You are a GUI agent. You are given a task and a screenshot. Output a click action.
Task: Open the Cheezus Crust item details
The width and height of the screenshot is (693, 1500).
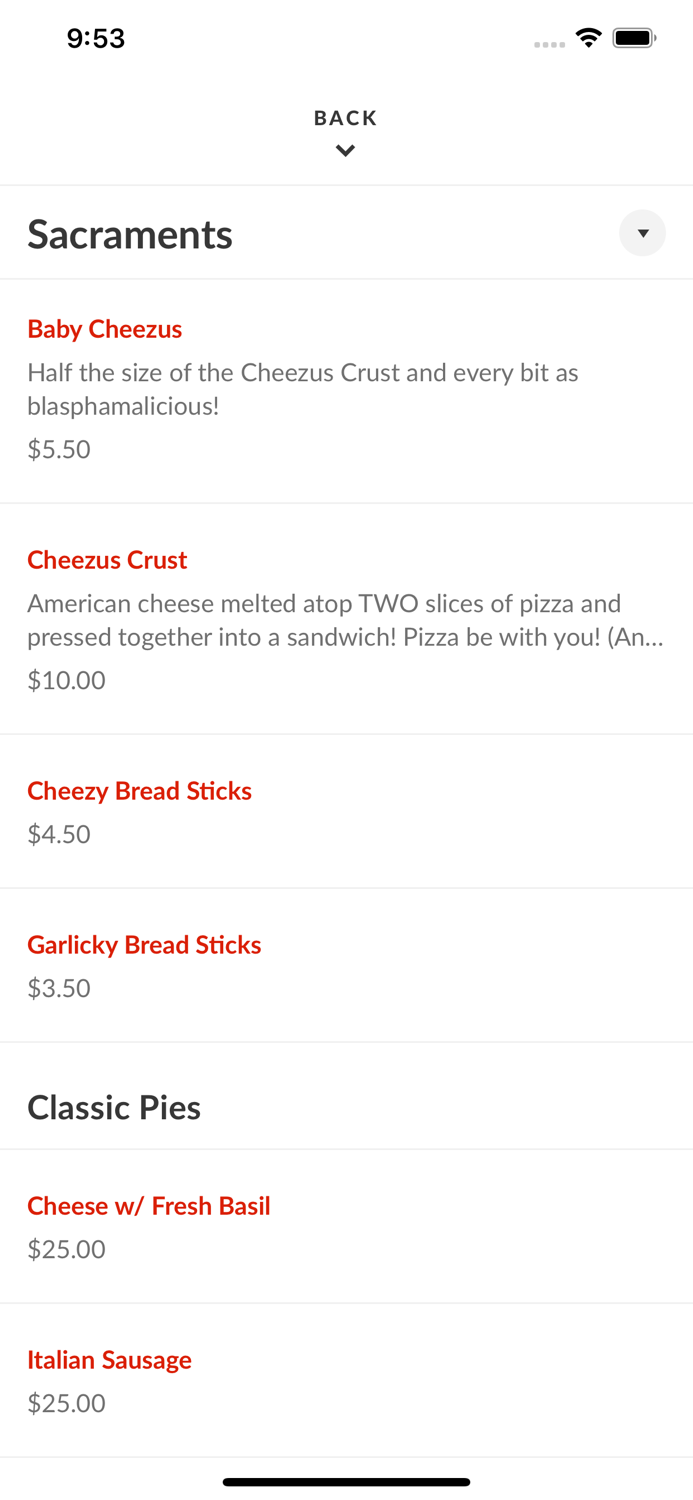coord(107,560)
